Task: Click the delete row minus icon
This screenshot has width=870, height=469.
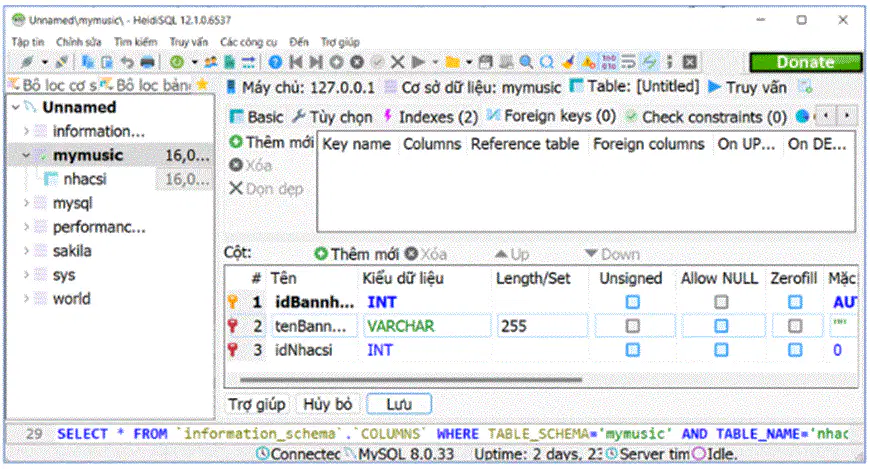Action: (357, 62)
